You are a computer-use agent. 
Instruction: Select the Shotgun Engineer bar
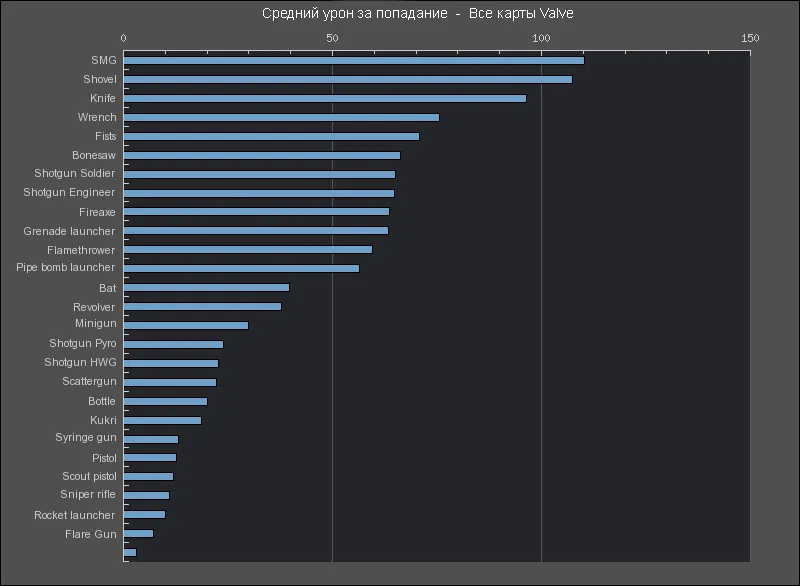click(259, 193)
